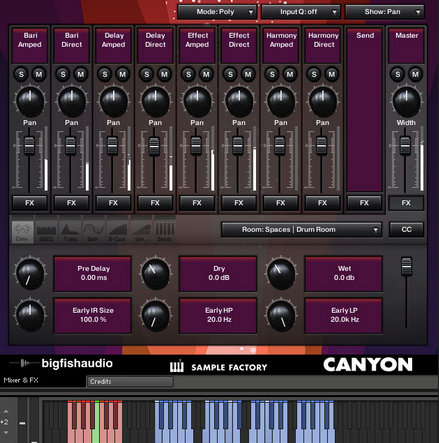The height and width of the screenshot is (443, 439).
Task: Open FX for Effect Amped channel
Action: point(197,203)
